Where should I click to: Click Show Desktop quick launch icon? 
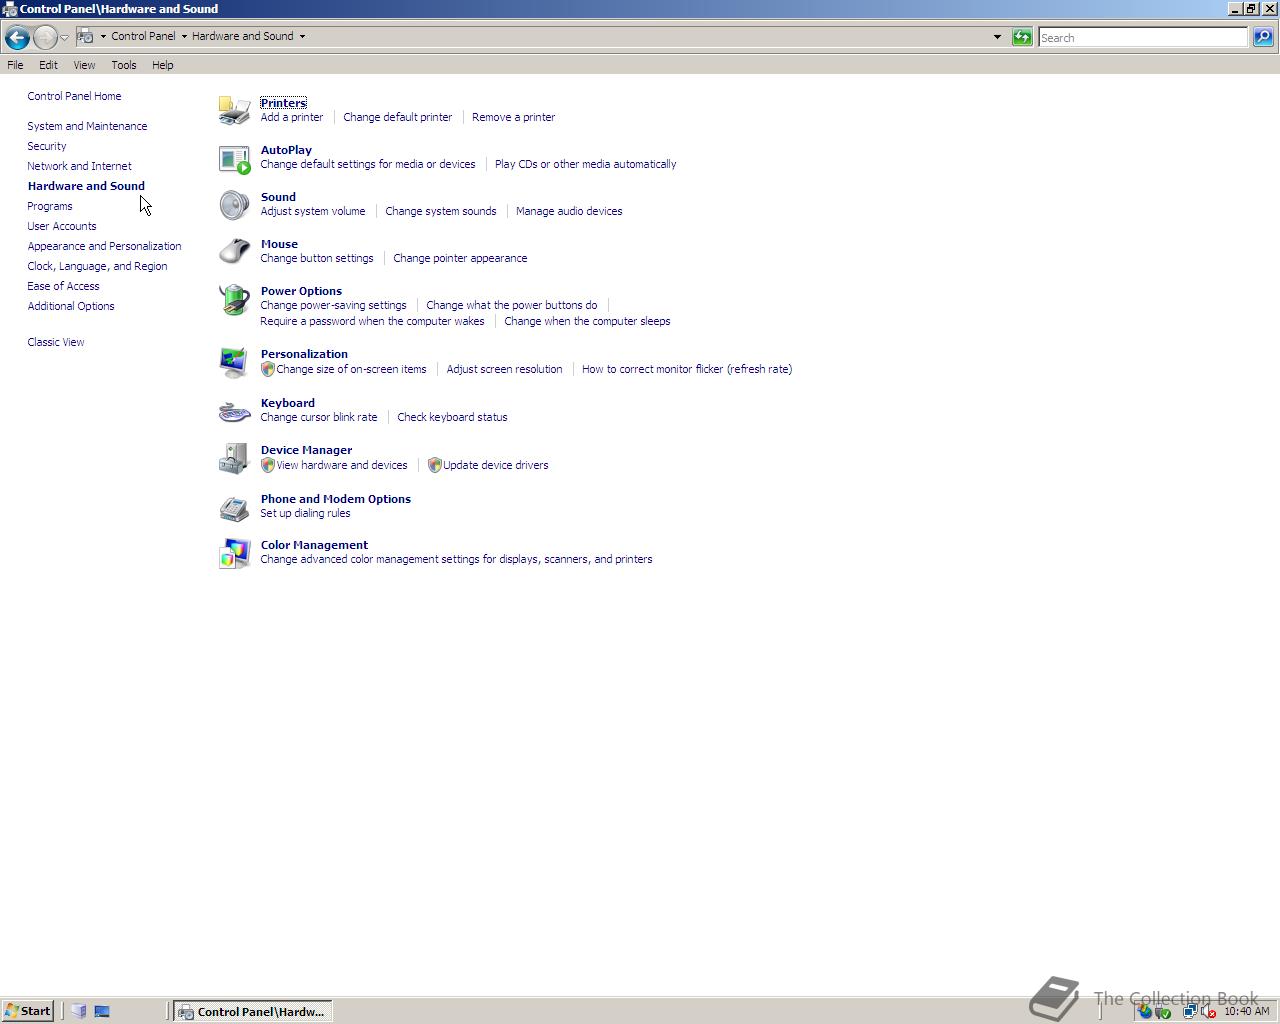[x=102, y=1011]
